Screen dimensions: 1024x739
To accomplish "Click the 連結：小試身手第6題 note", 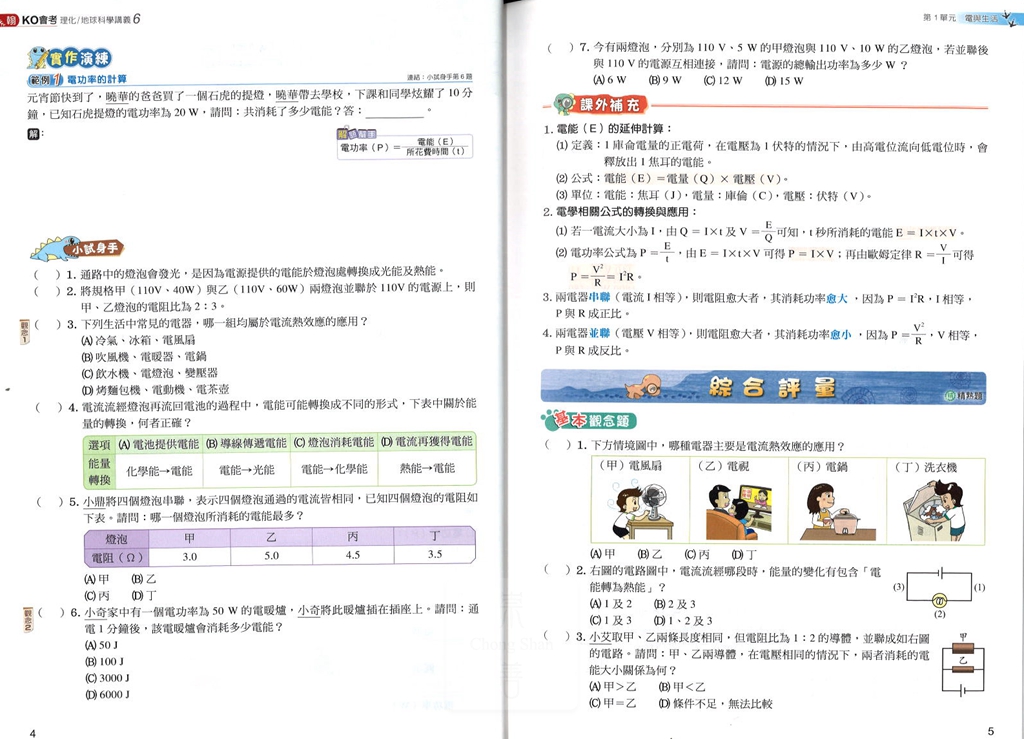I will pyautogui.click(x=439, y=77).
